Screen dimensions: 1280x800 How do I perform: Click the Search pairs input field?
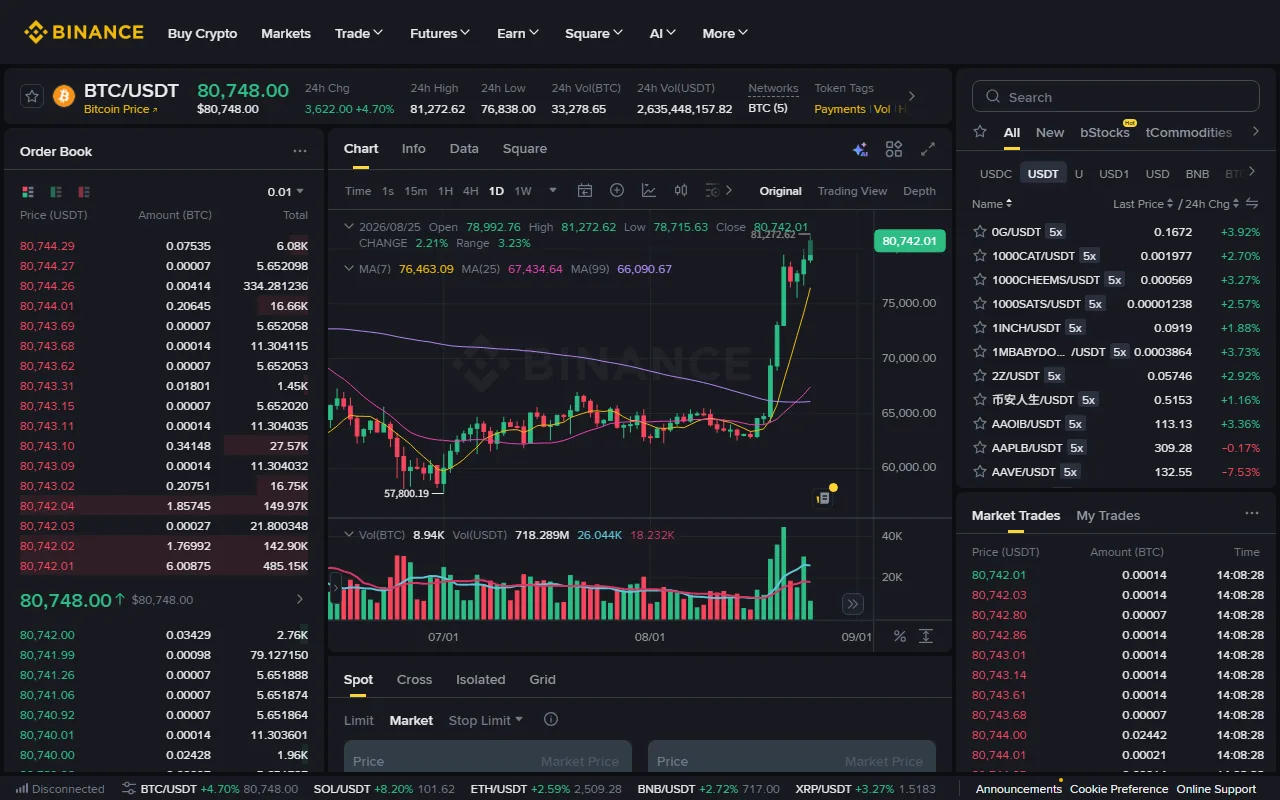click(1116, 96)
